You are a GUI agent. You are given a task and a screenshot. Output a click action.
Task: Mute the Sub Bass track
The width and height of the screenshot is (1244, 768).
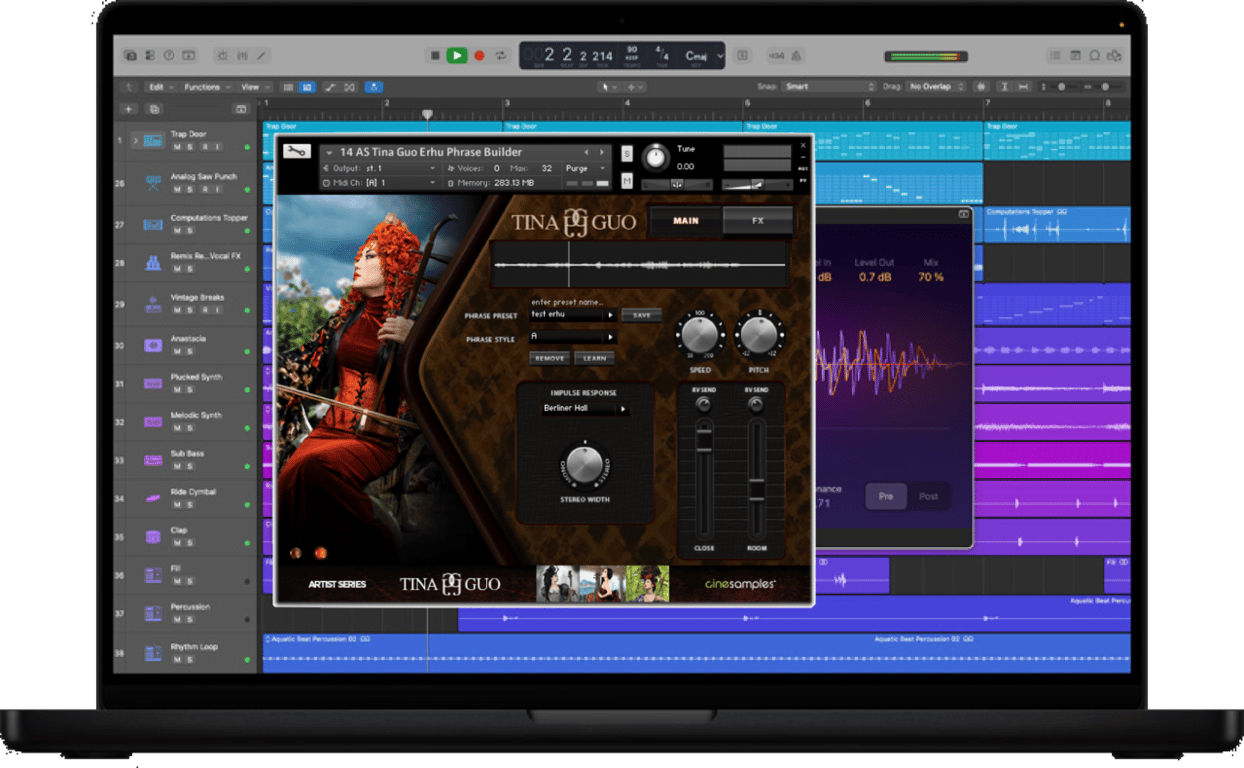tap(177, 466)
